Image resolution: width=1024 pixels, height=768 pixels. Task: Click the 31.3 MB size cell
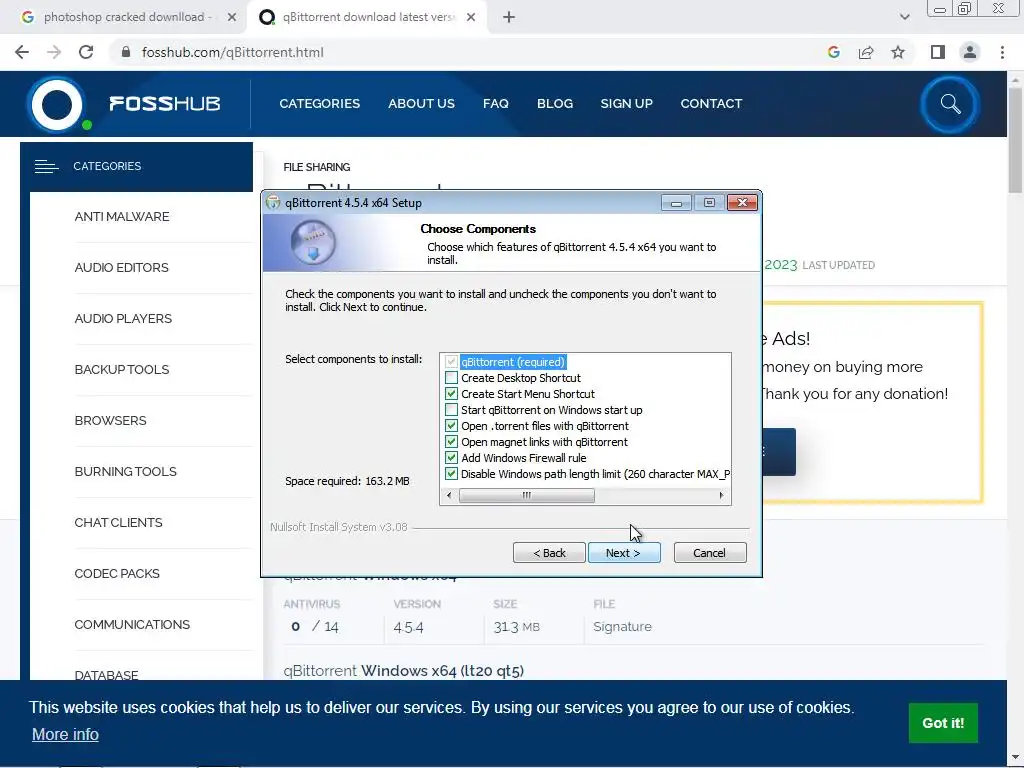coord(517,627)
